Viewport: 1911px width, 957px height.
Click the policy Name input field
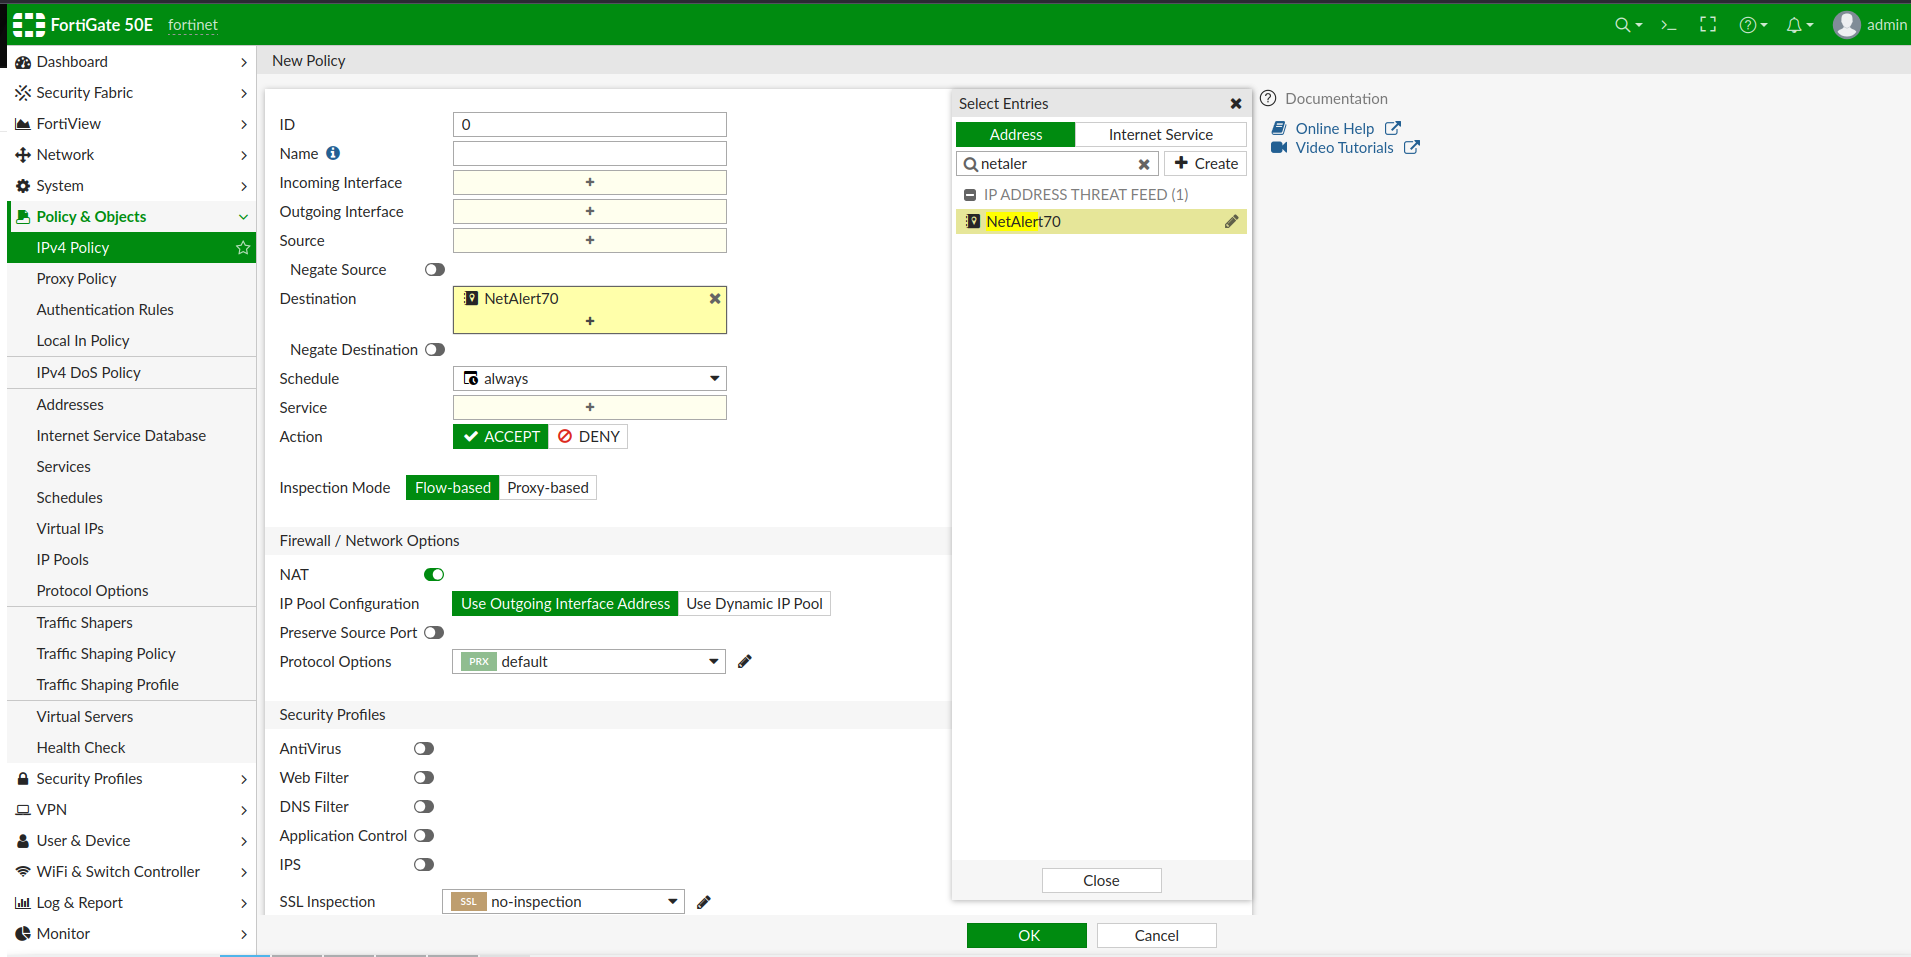590,154
